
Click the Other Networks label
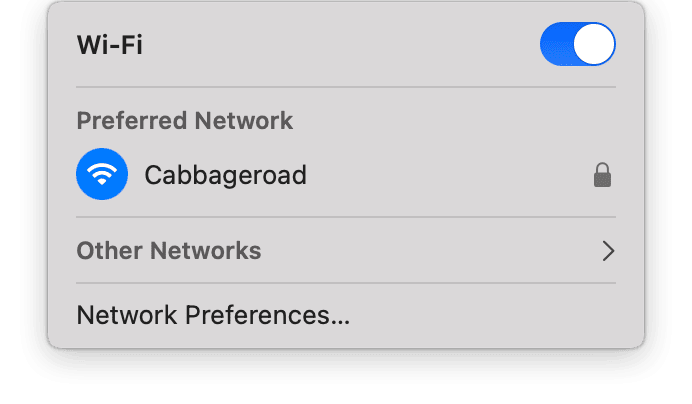pyautogui.click(x=169, y=251)
